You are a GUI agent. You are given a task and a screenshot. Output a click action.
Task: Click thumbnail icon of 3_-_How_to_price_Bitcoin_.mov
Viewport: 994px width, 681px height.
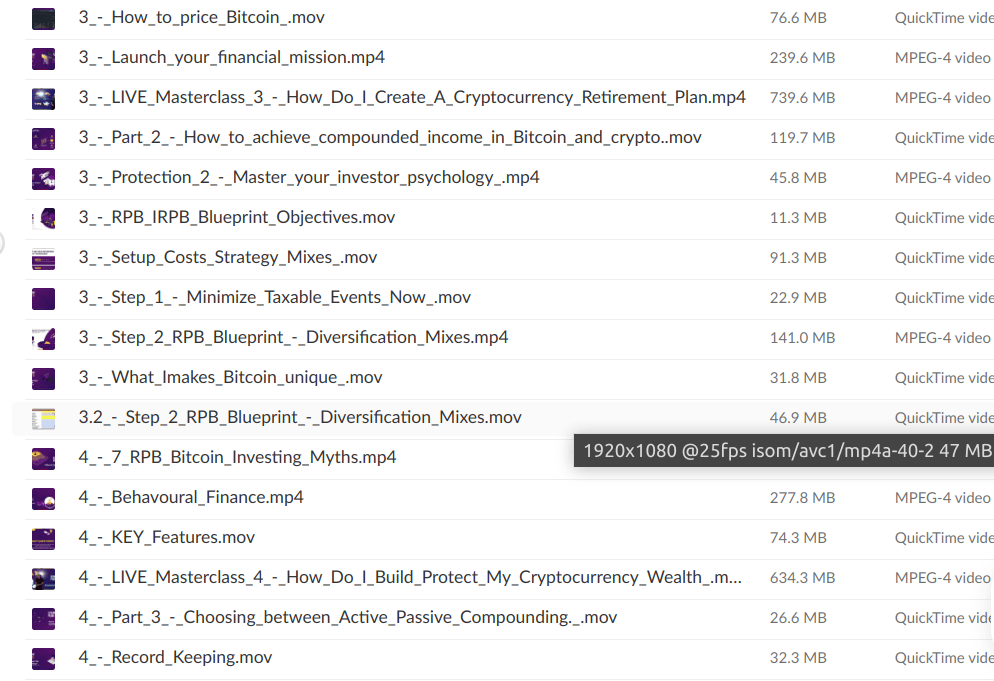coord(43,18)
